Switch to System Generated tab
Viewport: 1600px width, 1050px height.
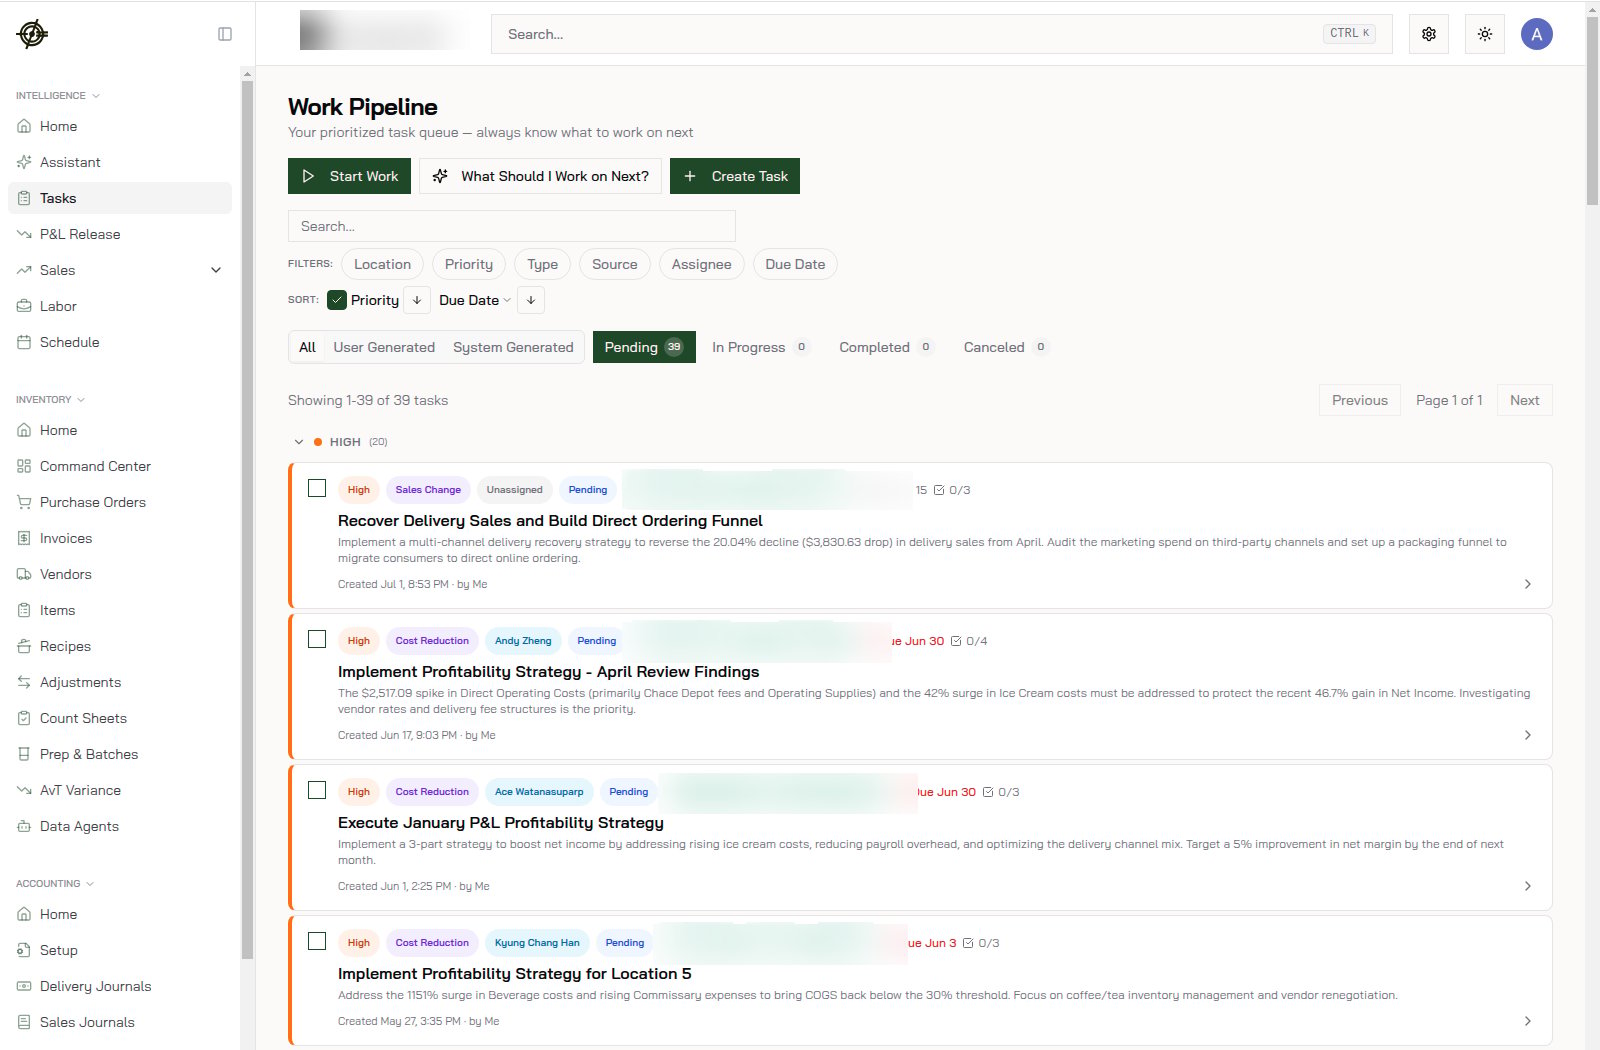tap(513, 347)
